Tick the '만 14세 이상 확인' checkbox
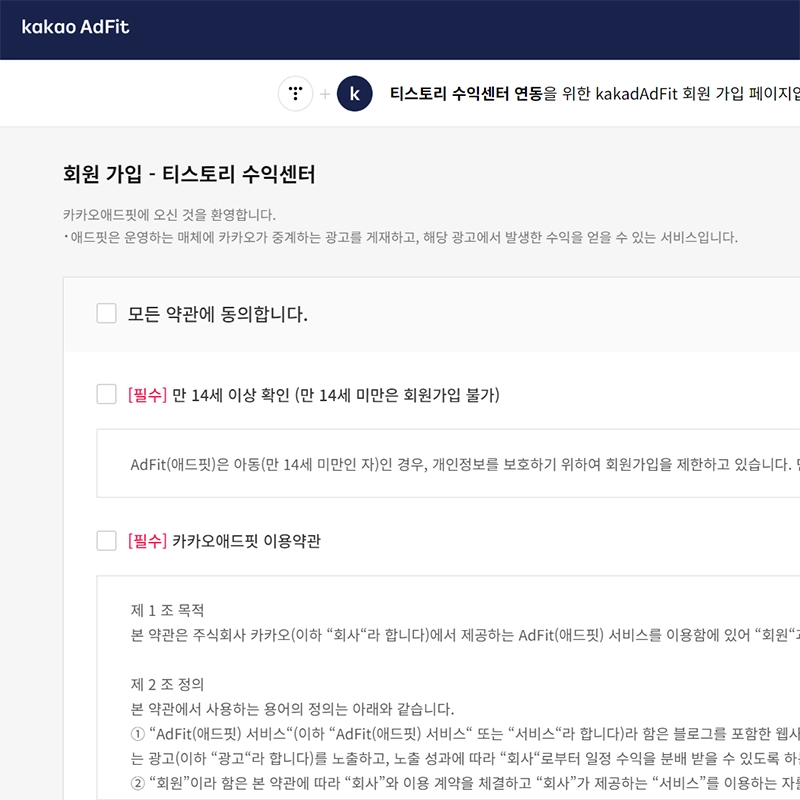 click(107, 394)
